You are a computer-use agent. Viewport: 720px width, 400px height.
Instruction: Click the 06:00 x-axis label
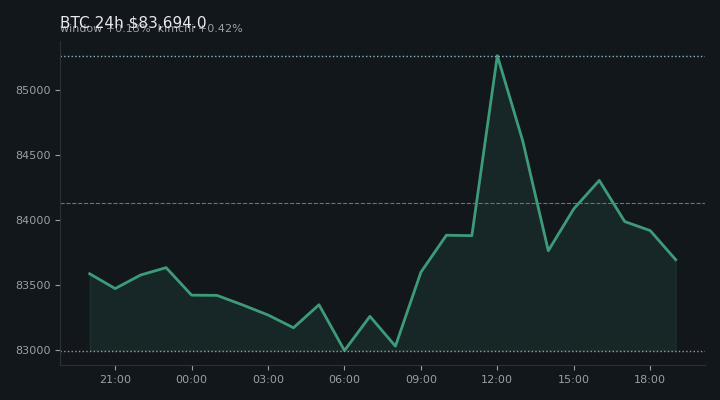[344, 379]
